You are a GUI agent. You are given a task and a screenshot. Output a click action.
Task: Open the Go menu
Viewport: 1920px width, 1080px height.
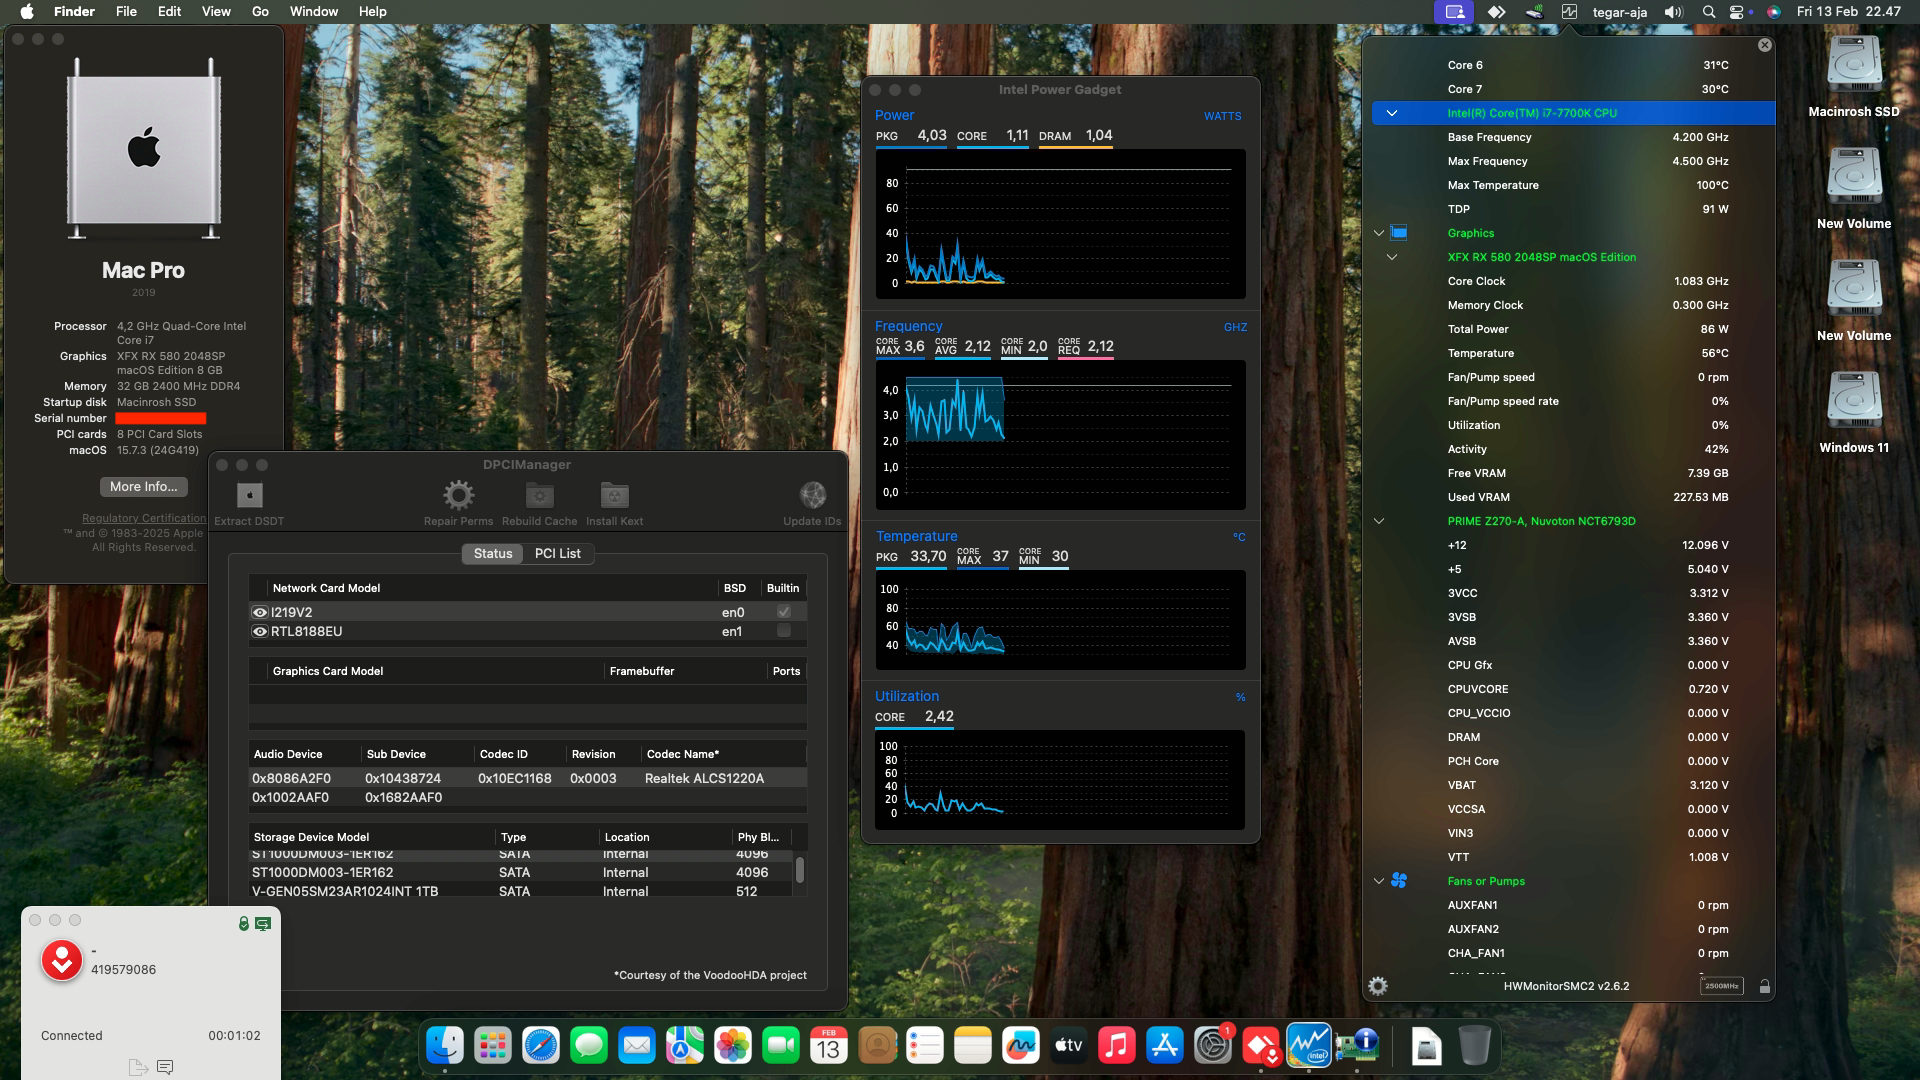coord(260,12)
